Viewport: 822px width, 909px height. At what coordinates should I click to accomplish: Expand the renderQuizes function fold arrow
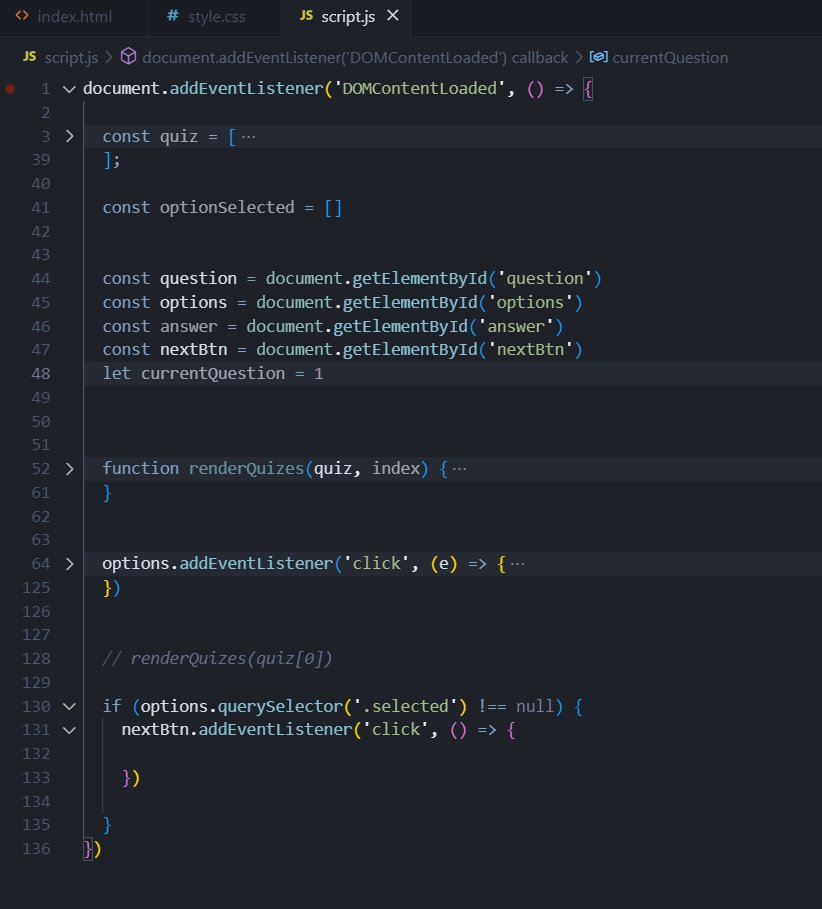[68, 467]
